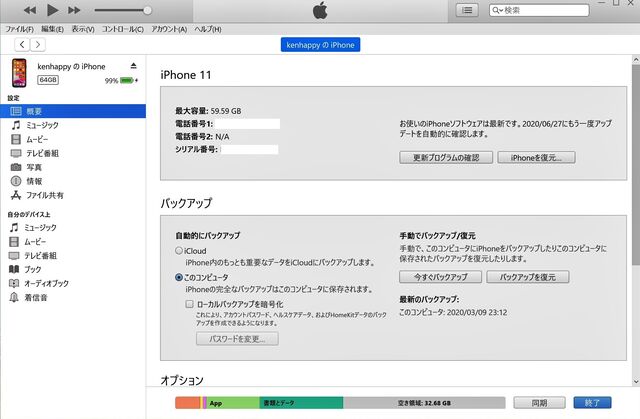Open the list view icon button

(x=467, y=10)
